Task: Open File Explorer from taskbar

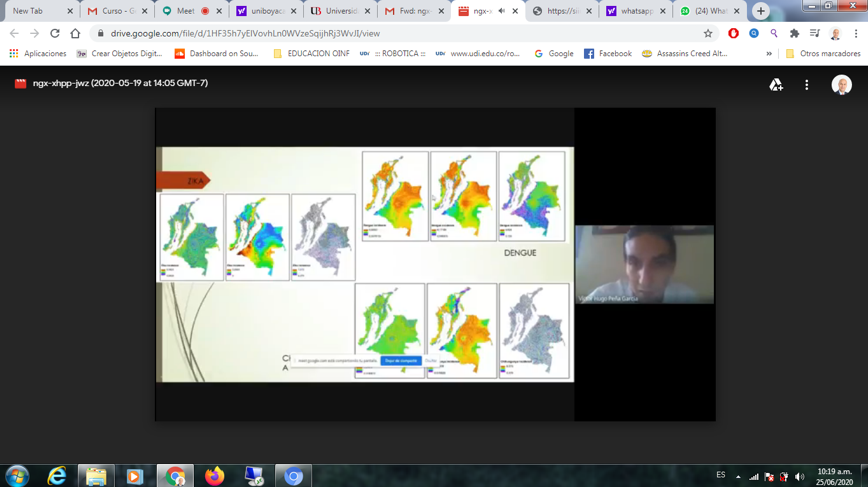Action: pyautogui.click(x=96, y=476)
